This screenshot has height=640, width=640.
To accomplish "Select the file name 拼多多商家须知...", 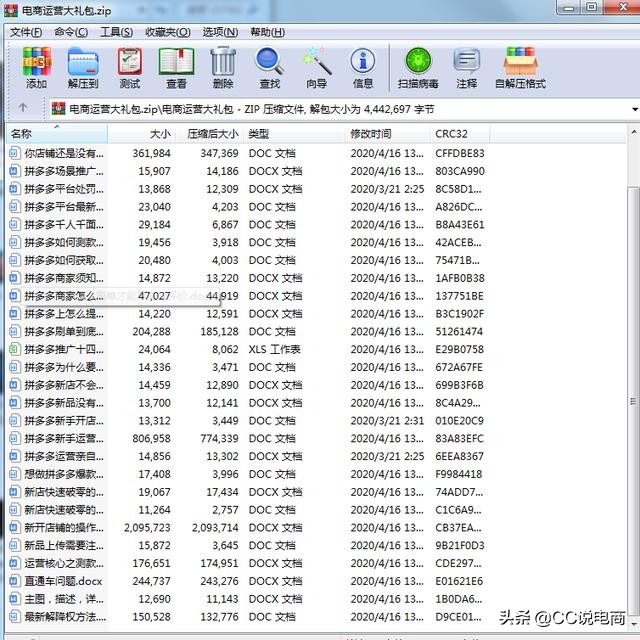I will 64,278.
